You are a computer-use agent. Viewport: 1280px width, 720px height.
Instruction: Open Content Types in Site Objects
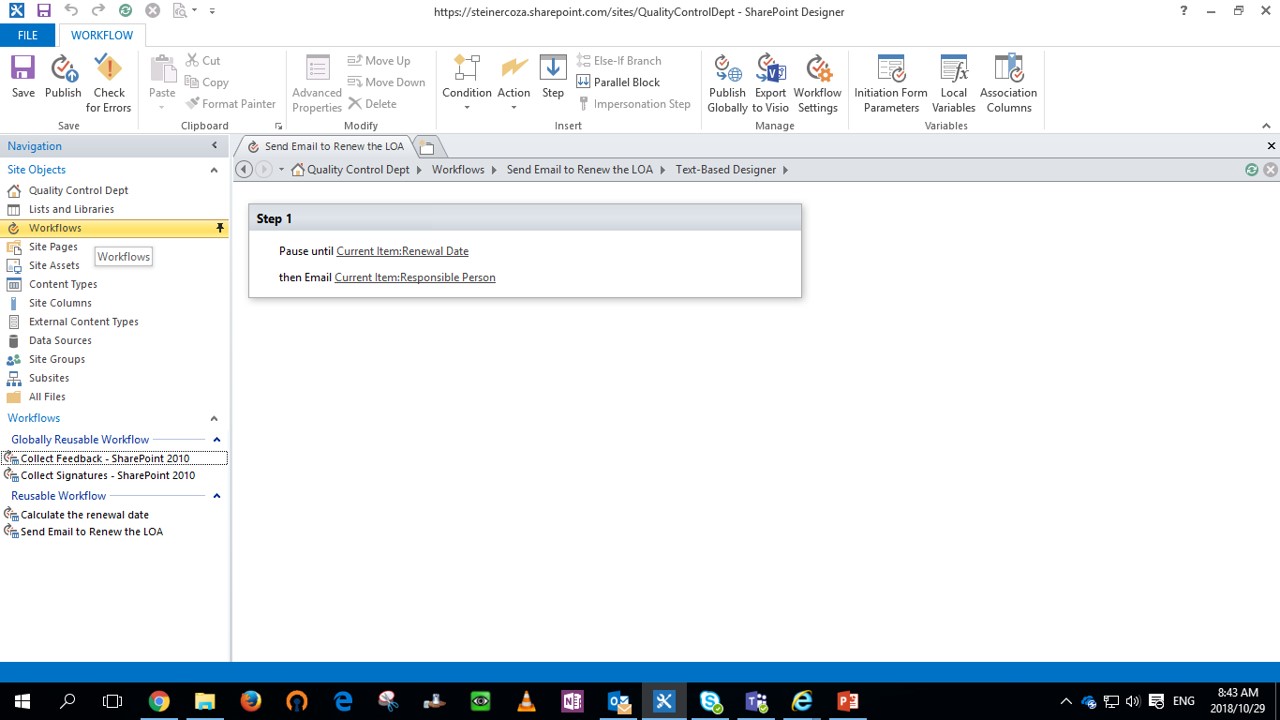(x=63, y=284)
